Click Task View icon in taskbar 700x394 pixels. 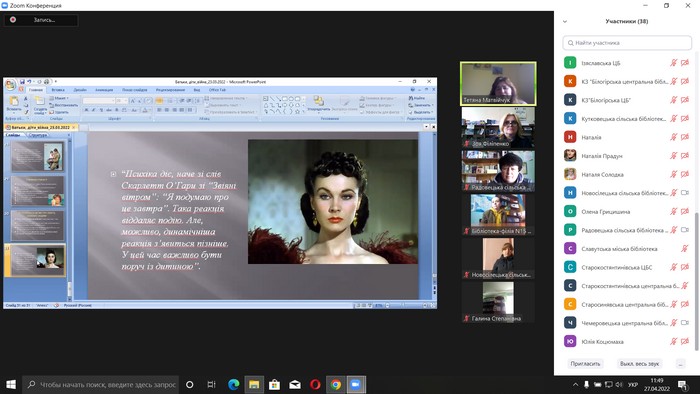211,384
